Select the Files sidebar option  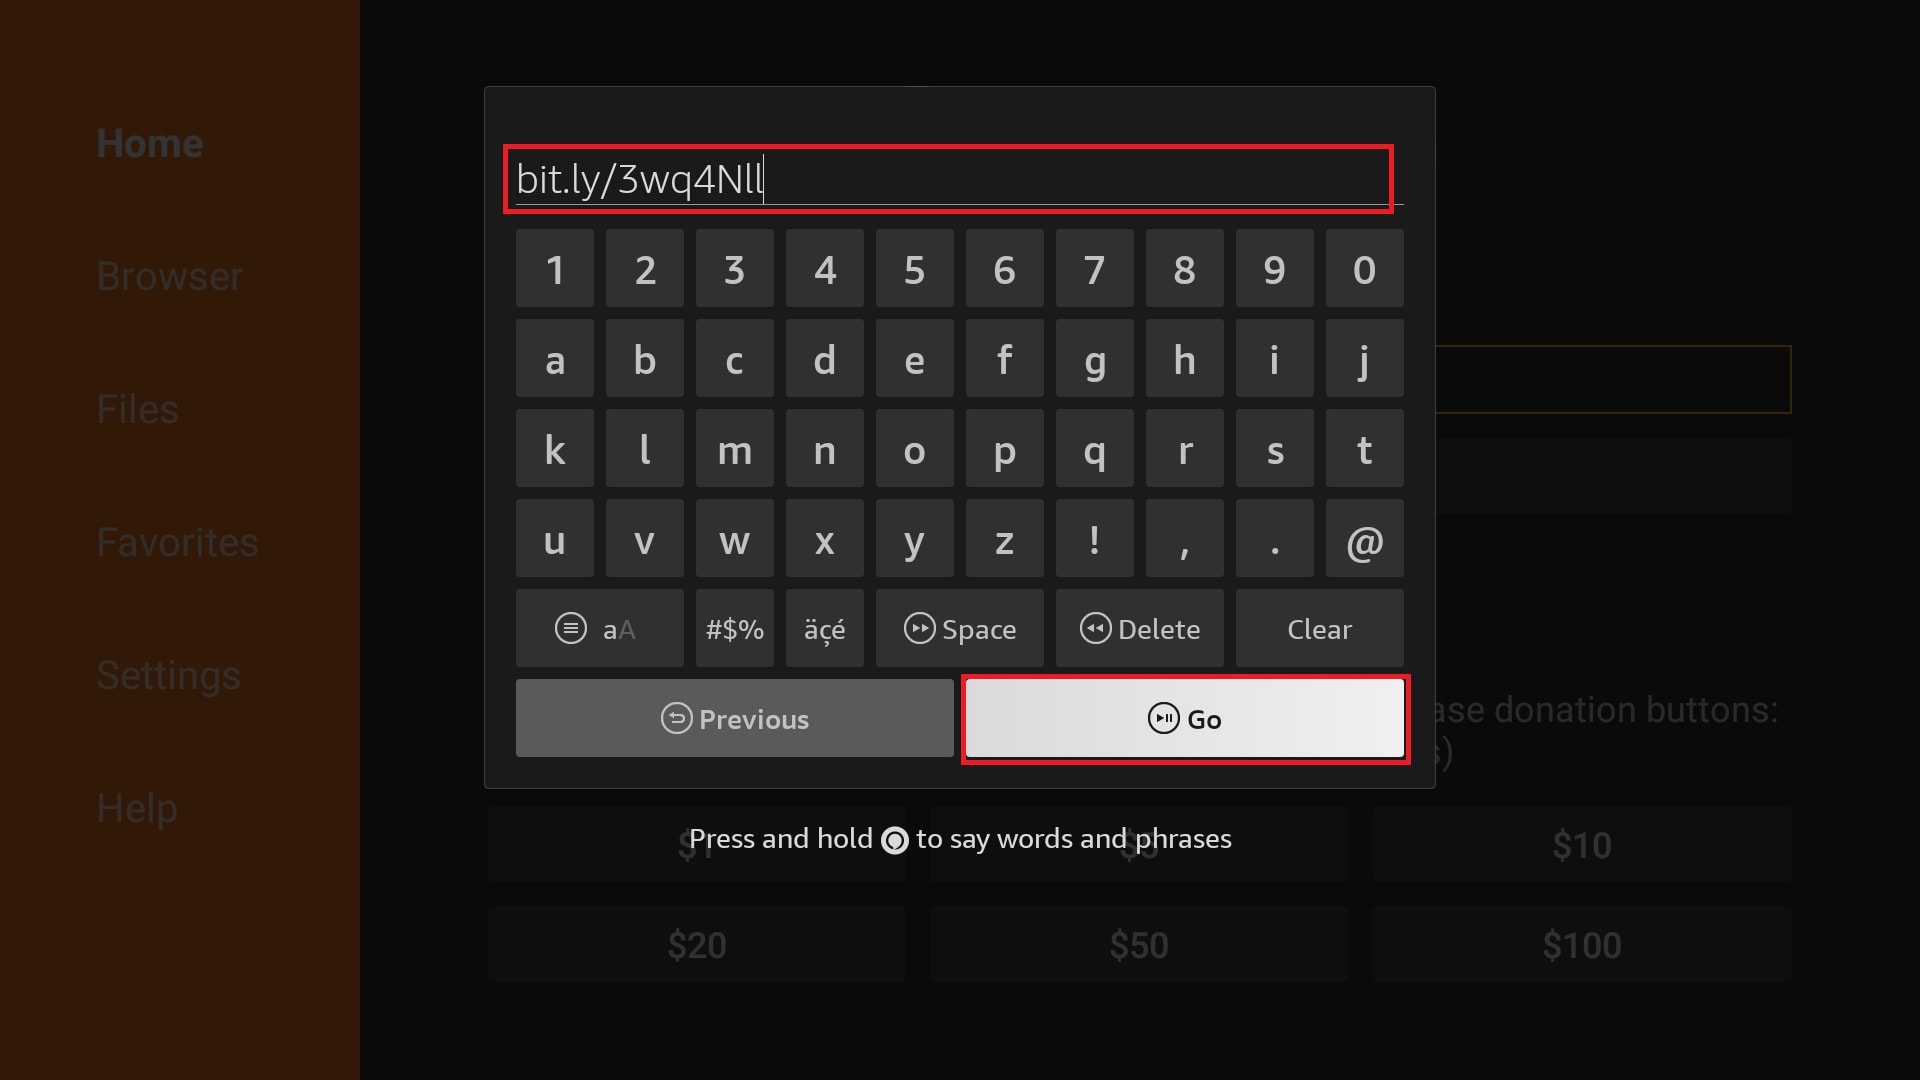137,409
